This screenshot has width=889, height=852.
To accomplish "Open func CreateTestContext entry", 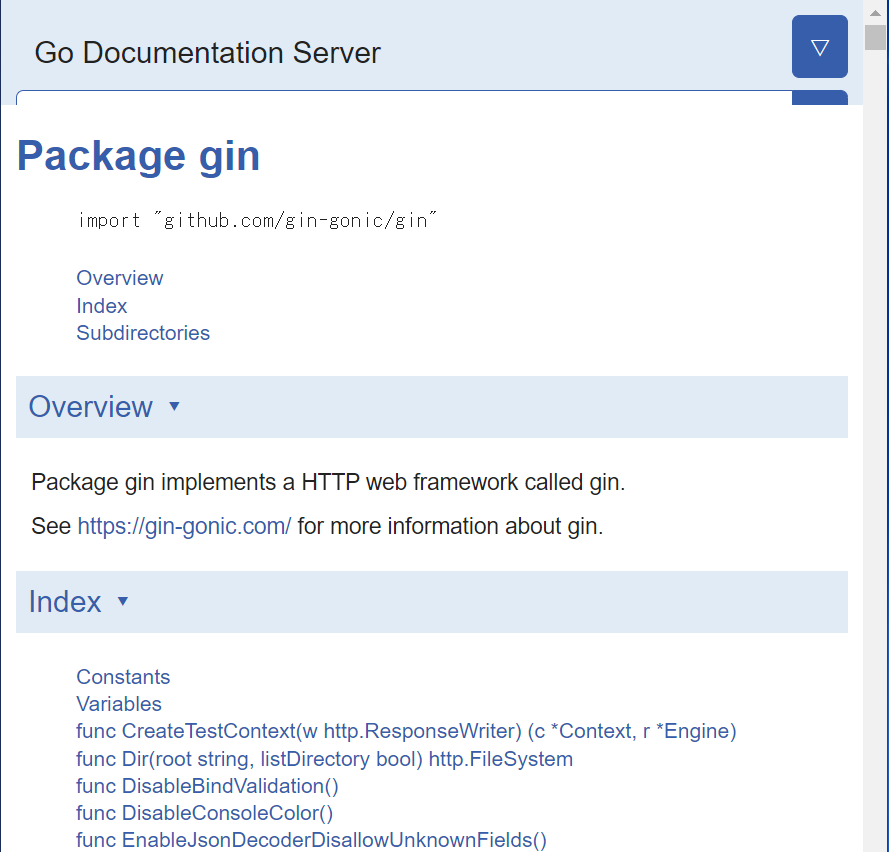I will tap(407, 731).
